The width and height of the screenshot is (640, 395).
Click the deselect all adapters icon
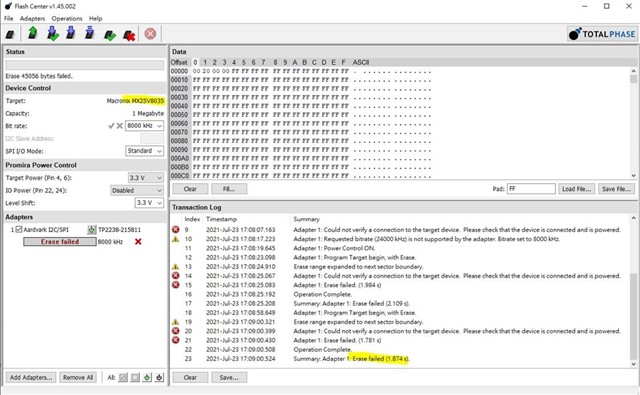click(135, 377)
